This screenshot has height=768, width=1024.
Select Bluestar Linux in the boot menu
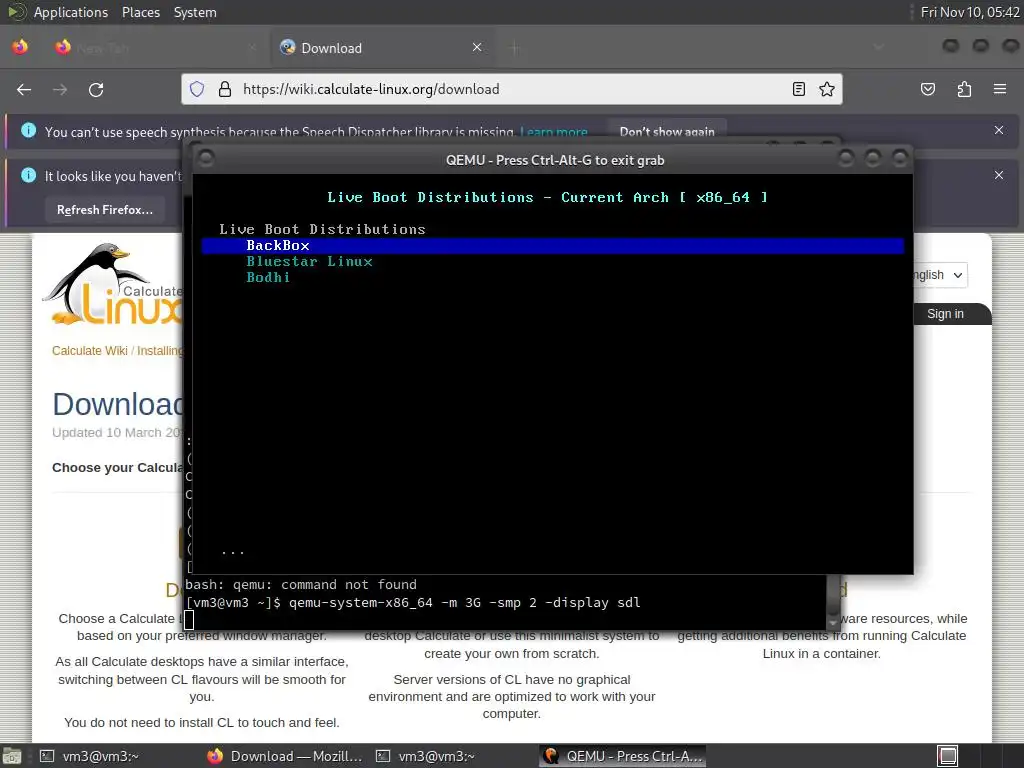[x=309, y=261]
